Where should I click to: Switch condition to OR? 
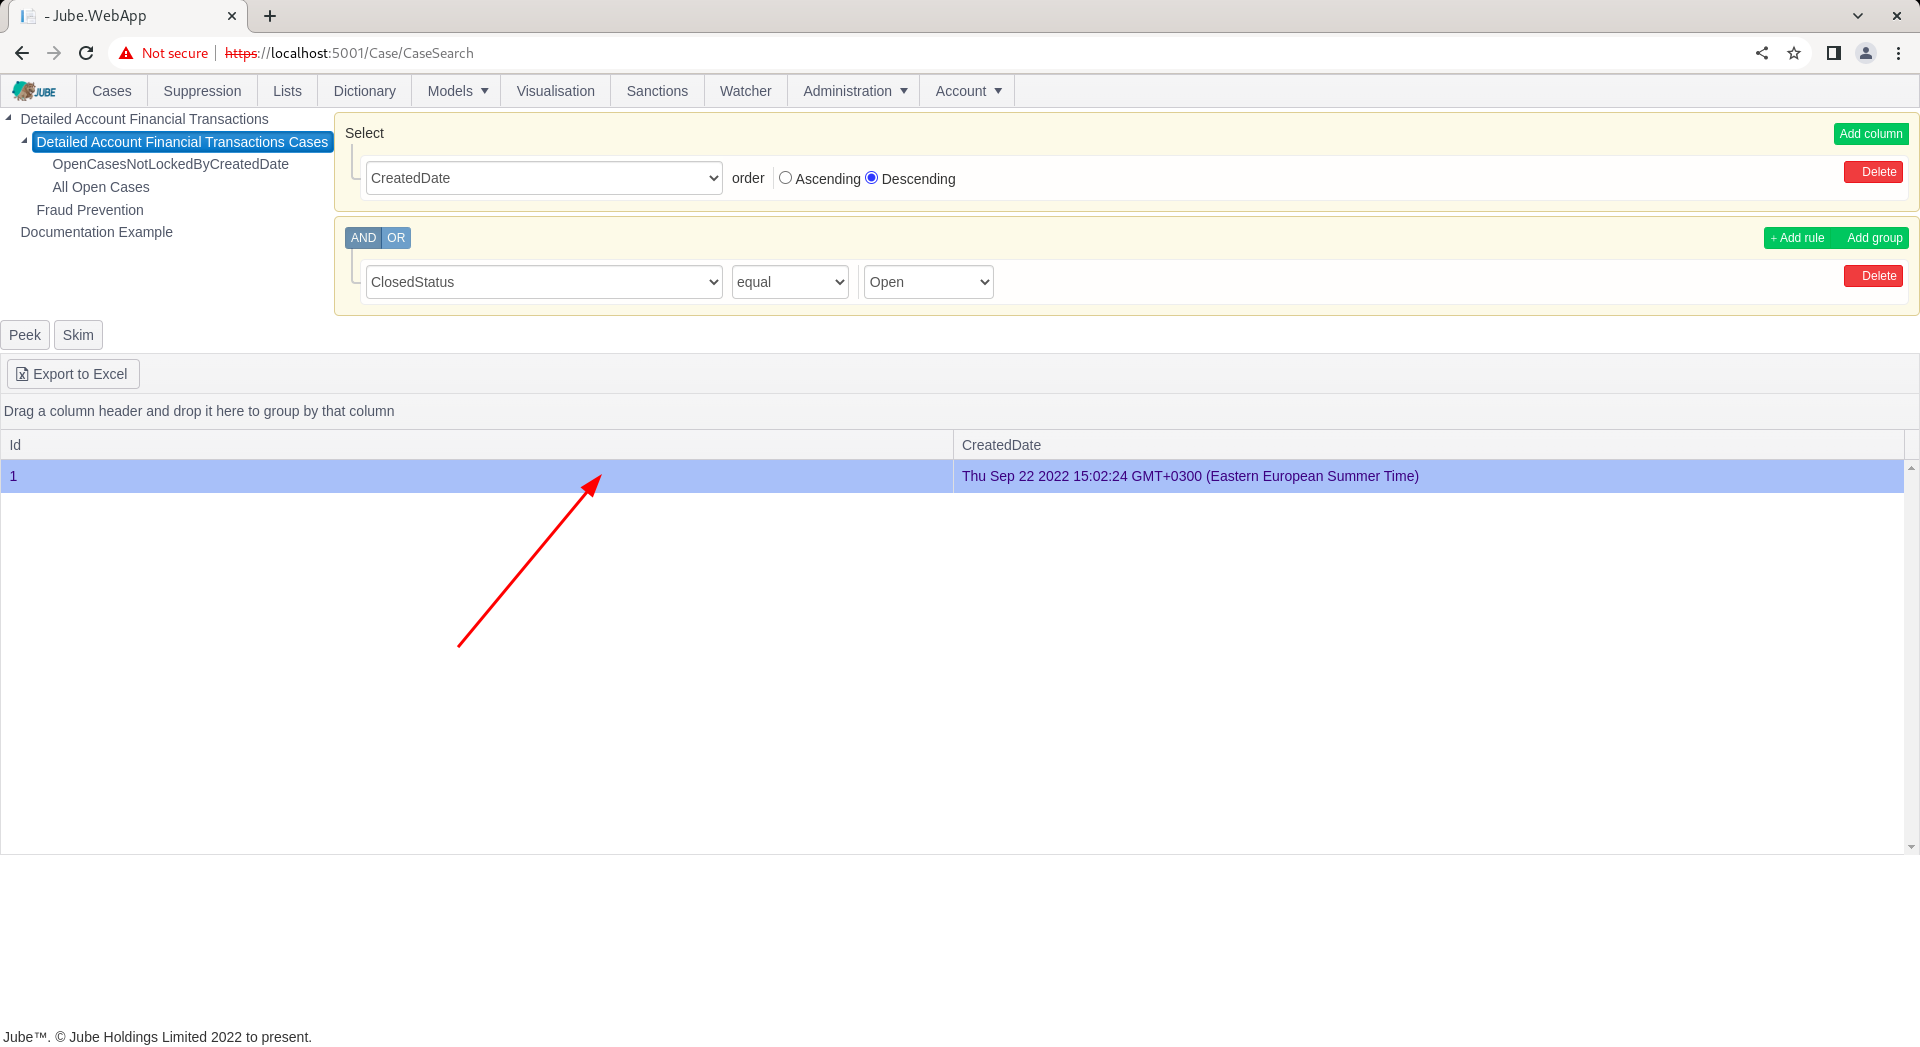(396, 238)
